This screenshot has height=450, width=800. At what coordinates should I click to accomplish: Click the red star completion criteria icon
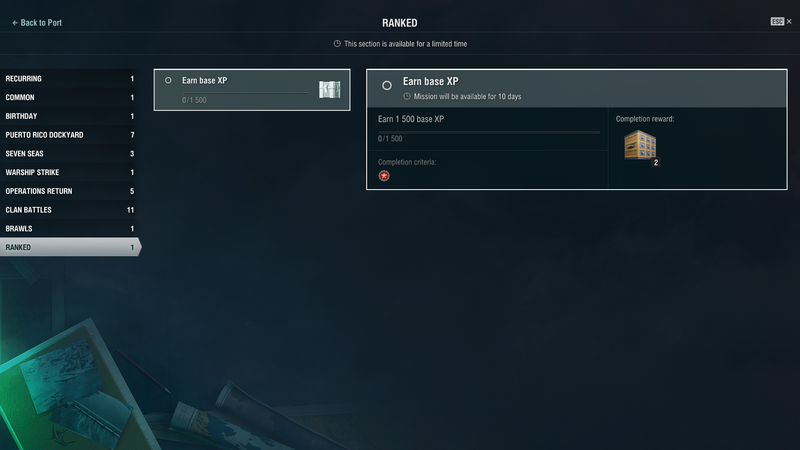(384, 176)
